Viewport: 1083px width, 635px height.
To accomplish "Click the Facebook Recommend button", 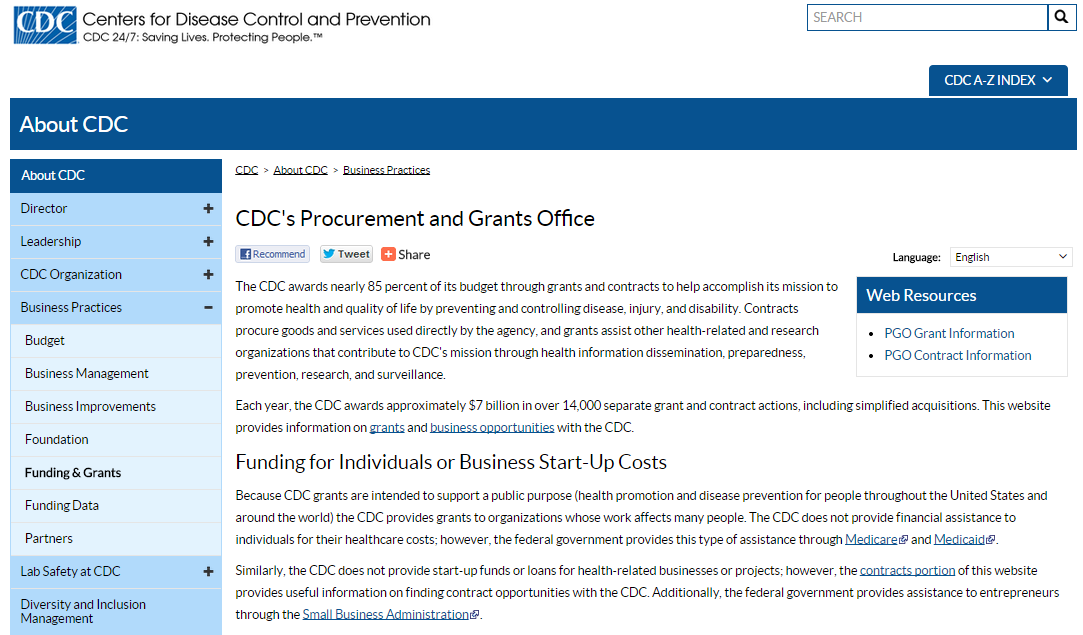I will coord(272,254).
